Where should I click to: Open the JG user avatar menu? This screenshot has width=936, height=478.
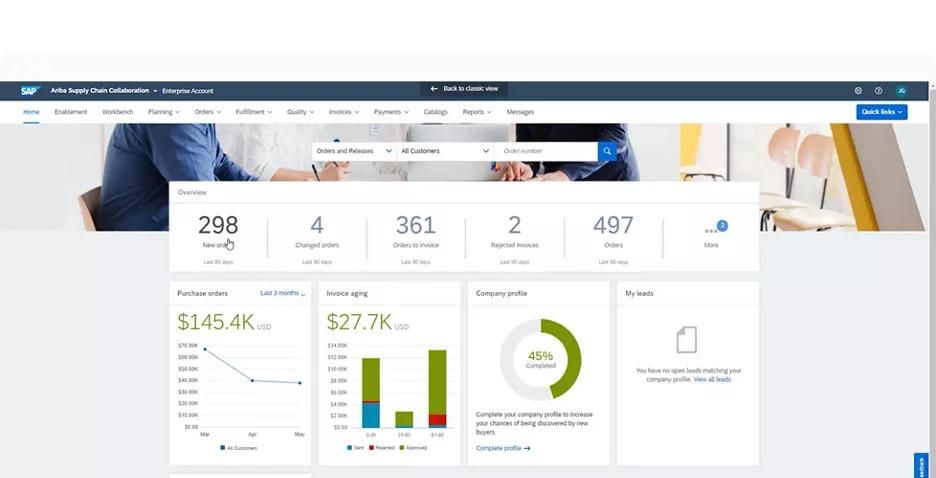point(901,91)
